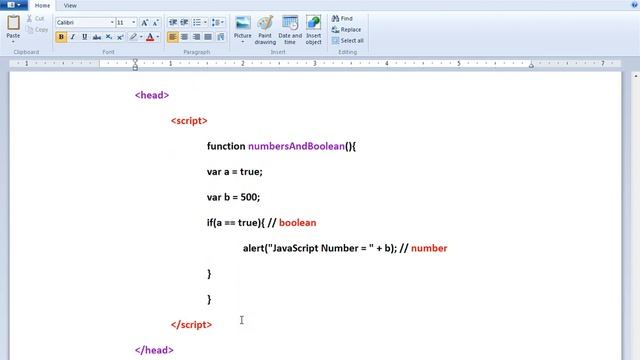
Task: Click Select all in the Editing group
Action: click(347, 40)
